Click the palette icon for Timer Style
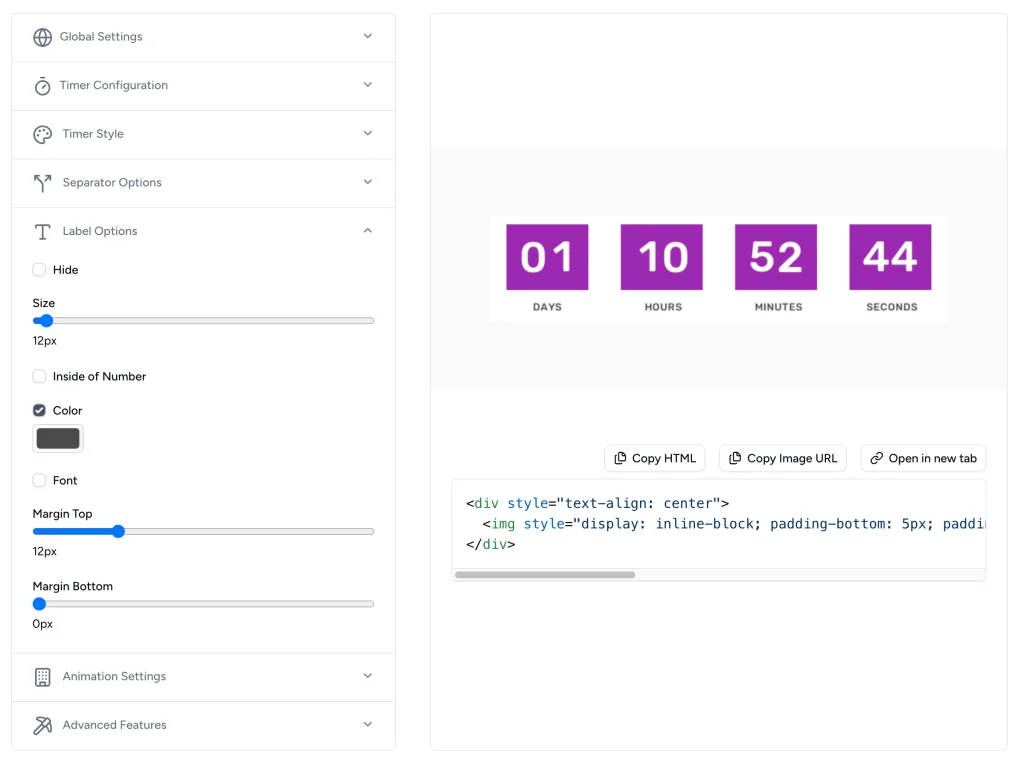1024x760 pixels. (42, 134)
